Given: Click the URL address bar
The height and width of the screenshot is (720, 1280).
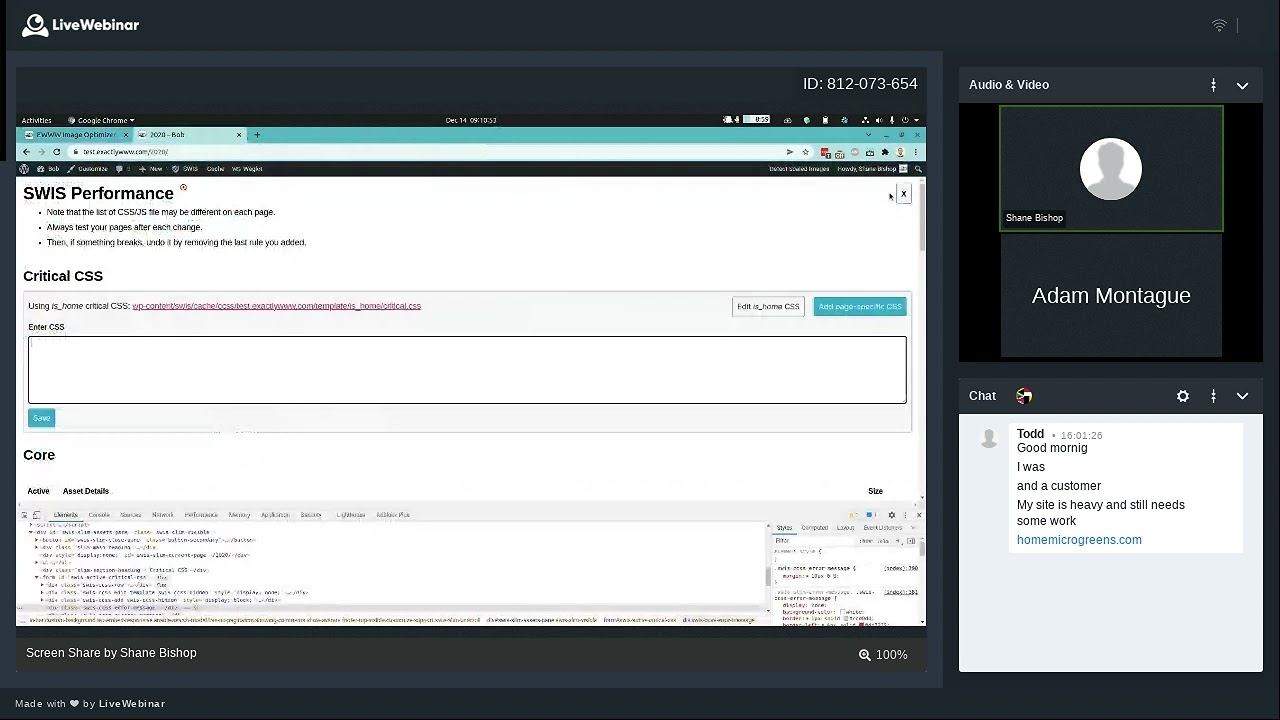Looking at the screenshot, I should [x=430, y=152].
